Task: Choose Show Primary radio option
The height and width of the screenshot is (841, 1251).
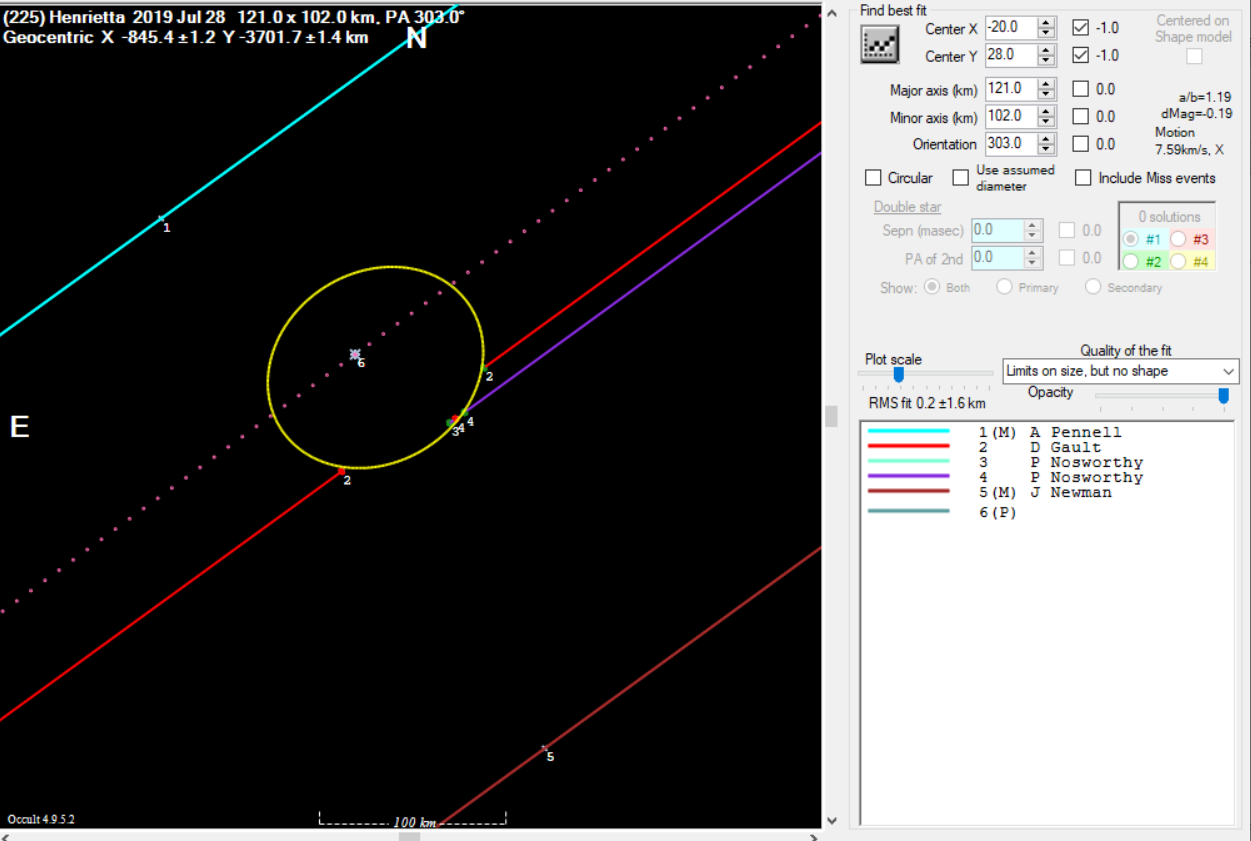Action: (1005, 287)
